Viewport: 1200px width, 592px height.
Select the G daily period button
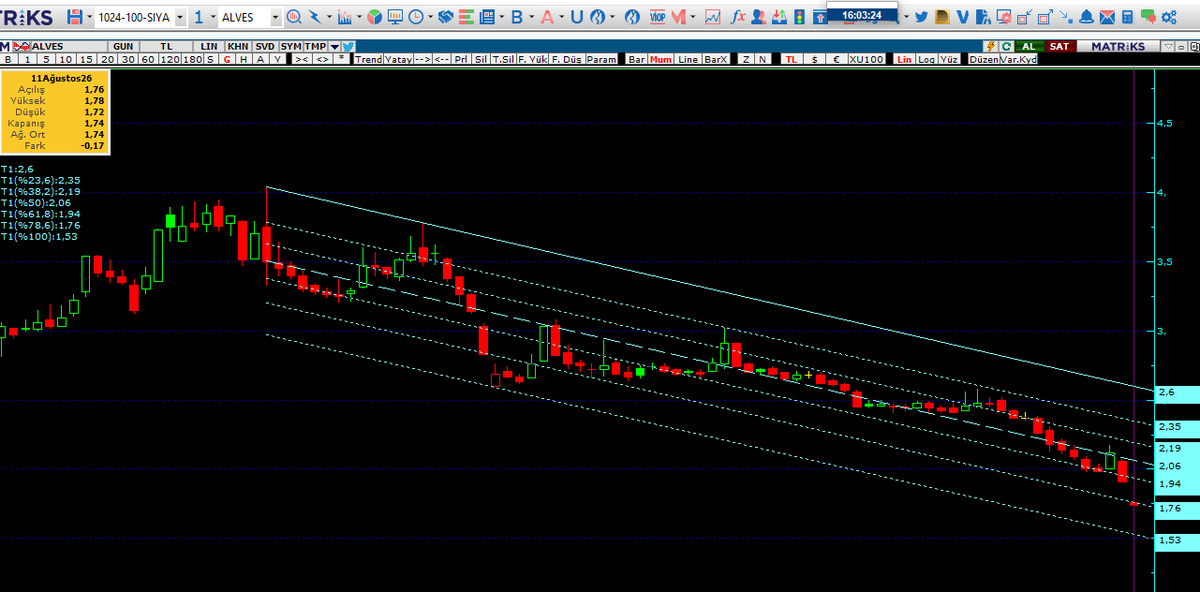227,59
